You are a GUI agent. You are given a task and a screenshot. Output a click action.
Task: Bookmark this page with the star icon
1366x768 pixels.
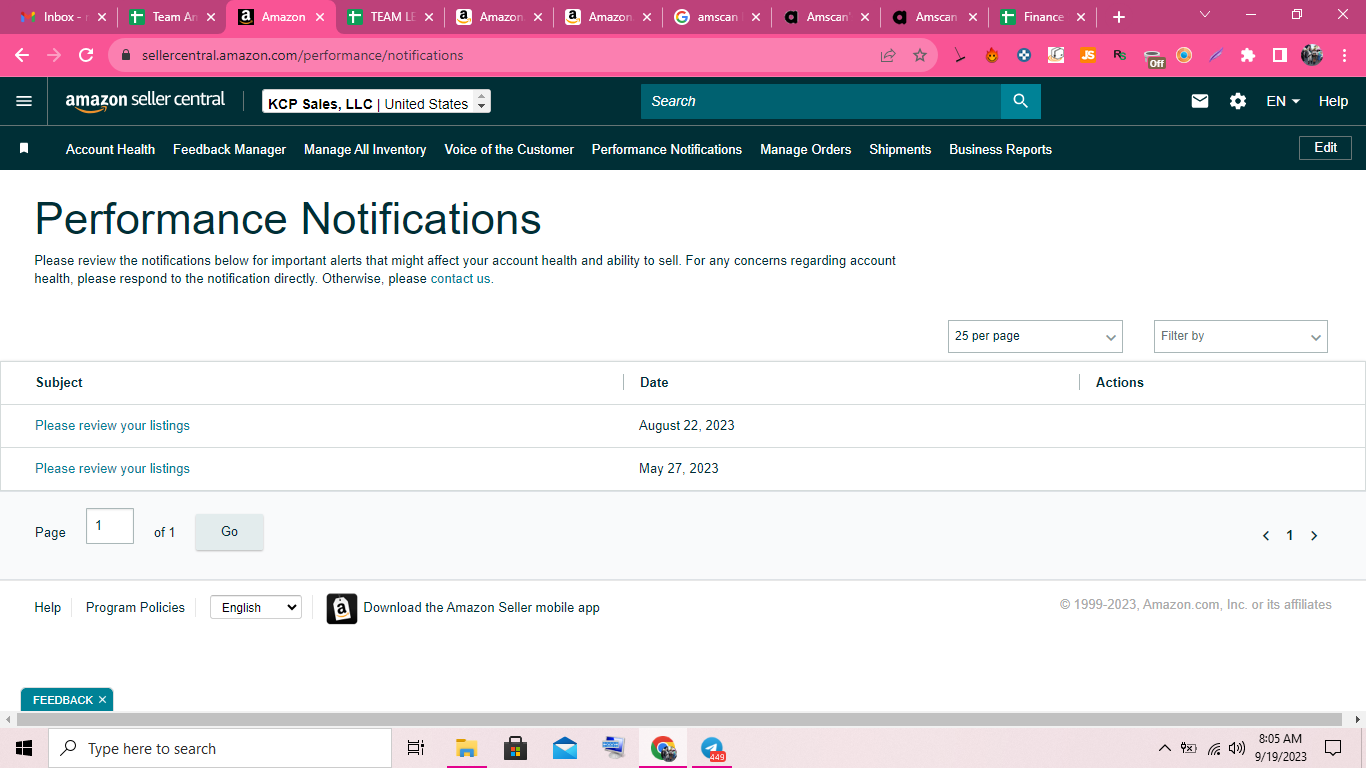920,55
